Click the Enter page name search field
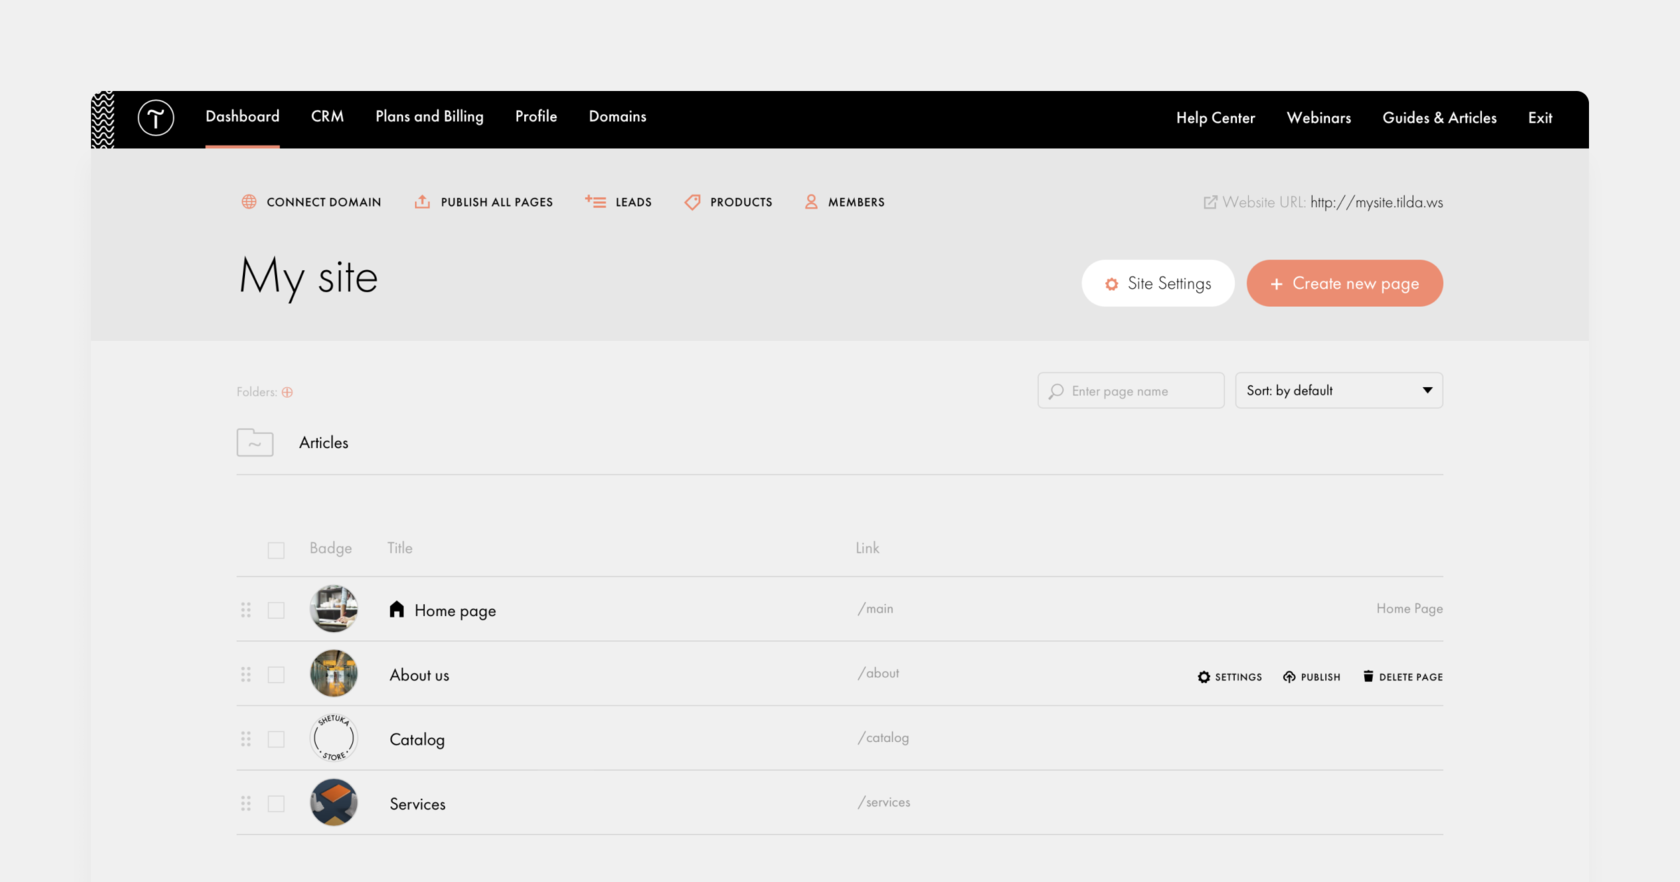Screen dimensions: 1680x882 [1131, 391]
